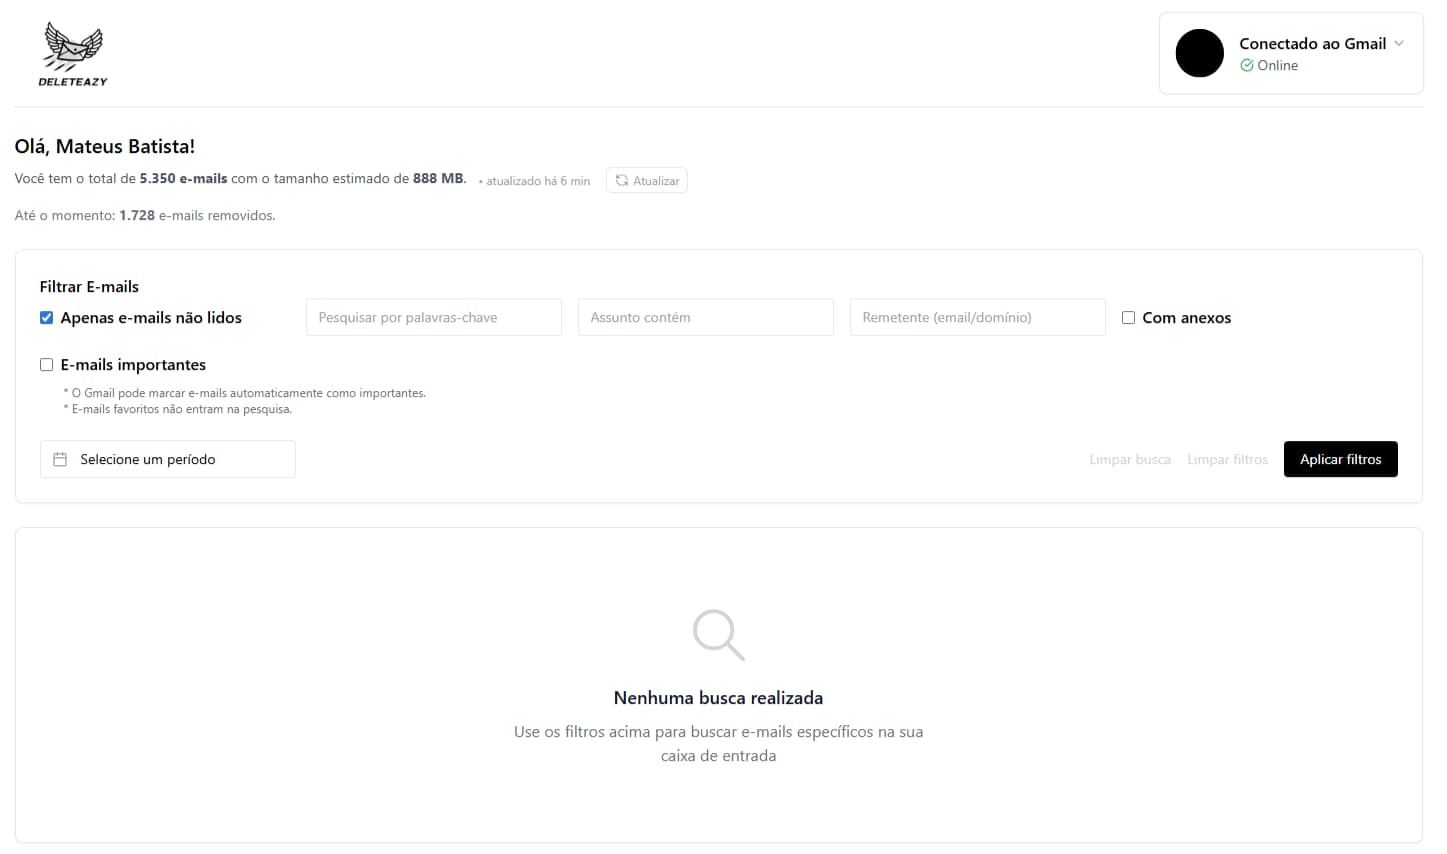
Task: Click the calendar icon in the period selector
Action: [60, 459]
